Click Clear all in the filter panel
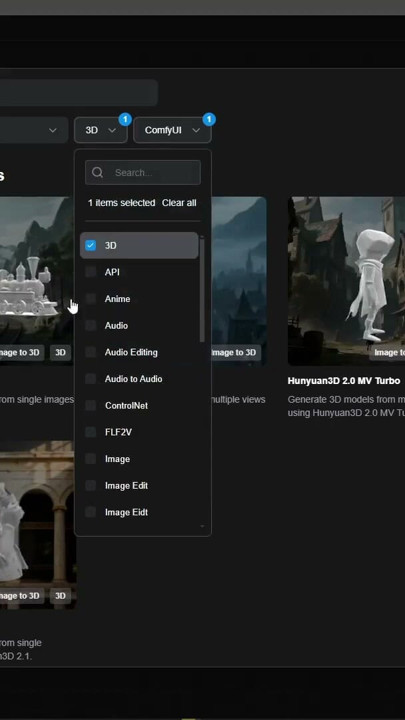The height and width of the screenshot is (720, 405). 179,203
